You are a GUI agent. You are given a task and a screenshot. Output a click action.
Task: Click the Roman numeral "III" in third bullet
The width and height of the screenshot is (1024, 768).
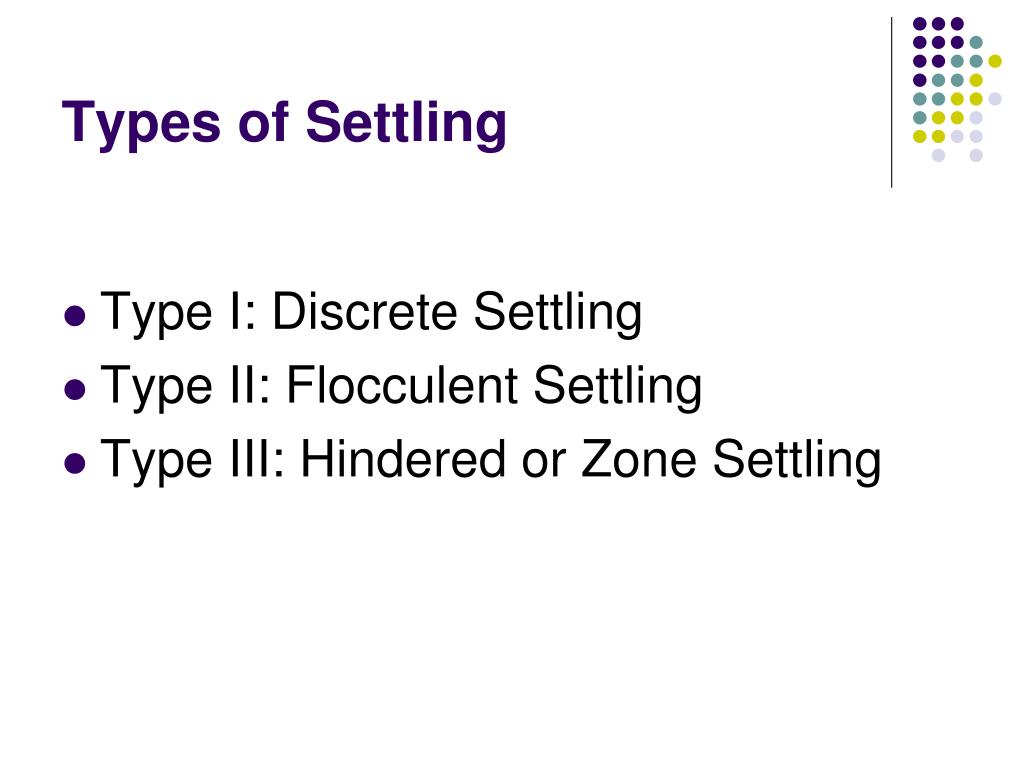[x=258, y=459]
